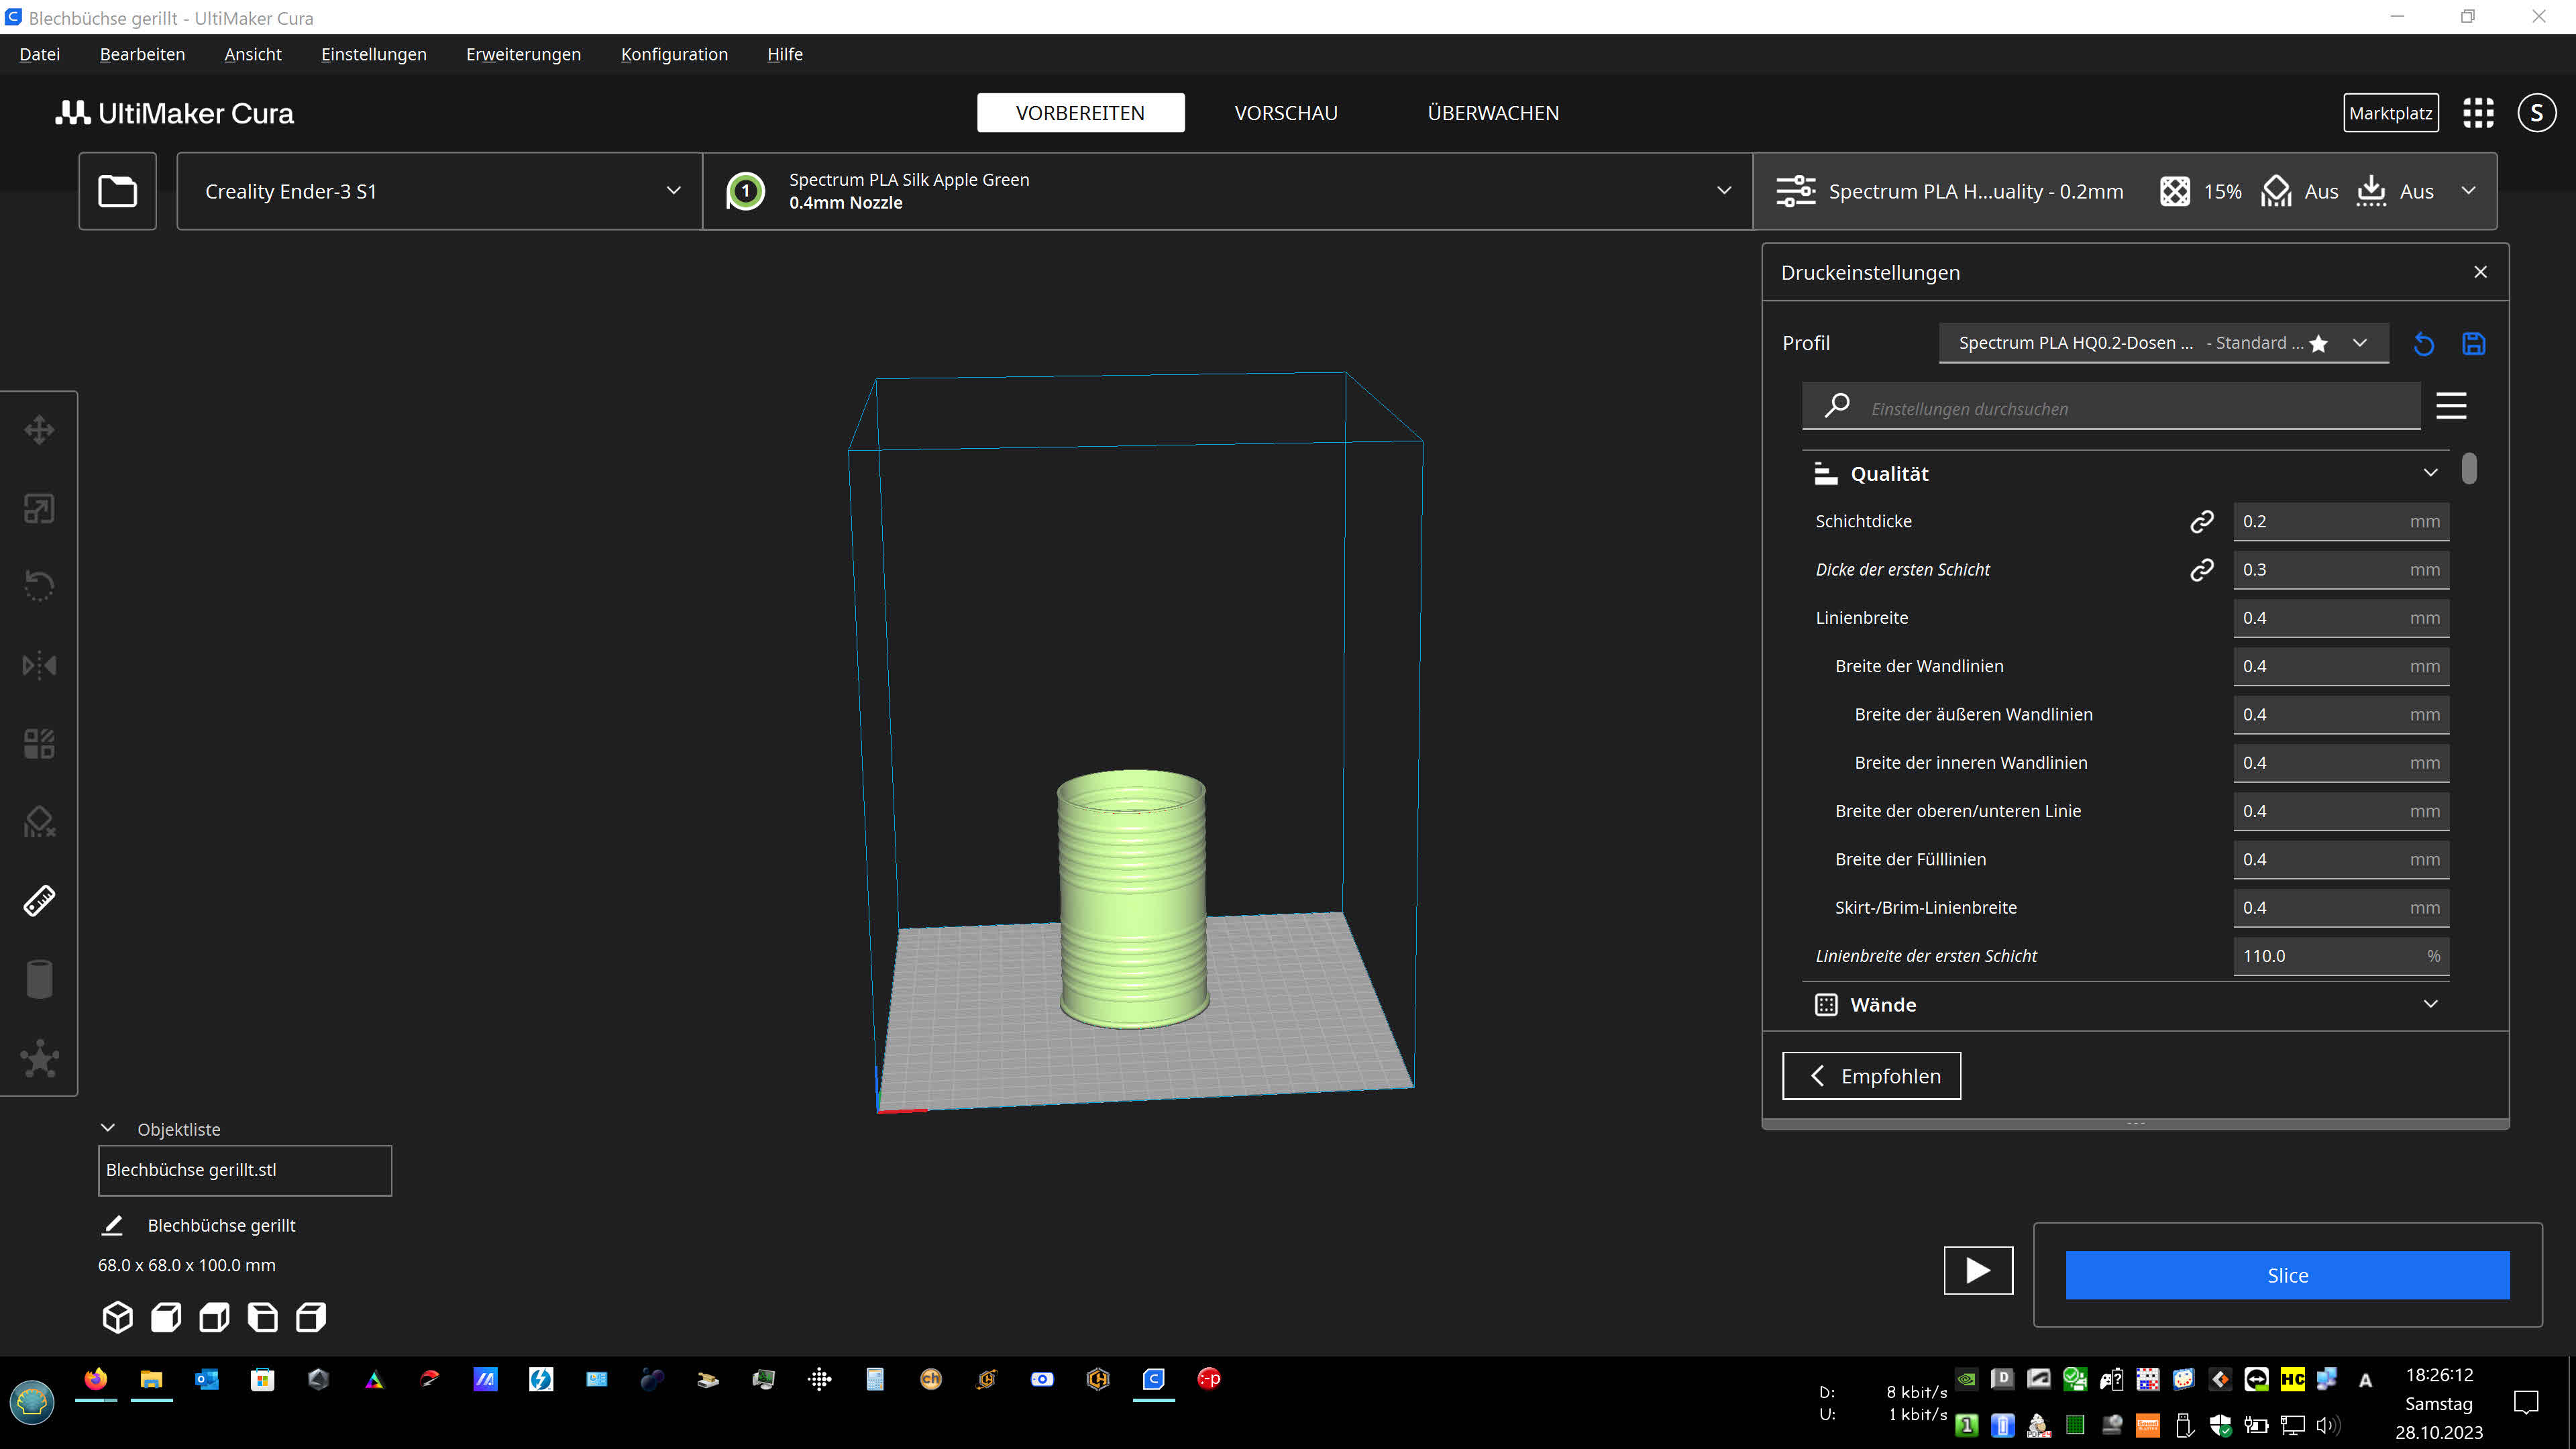The width and height of the screenshot is (2576, 1449).
Task: Toggle link icon beside Dicke der ersten Schicht
Action: click(x=2201, y=570)
